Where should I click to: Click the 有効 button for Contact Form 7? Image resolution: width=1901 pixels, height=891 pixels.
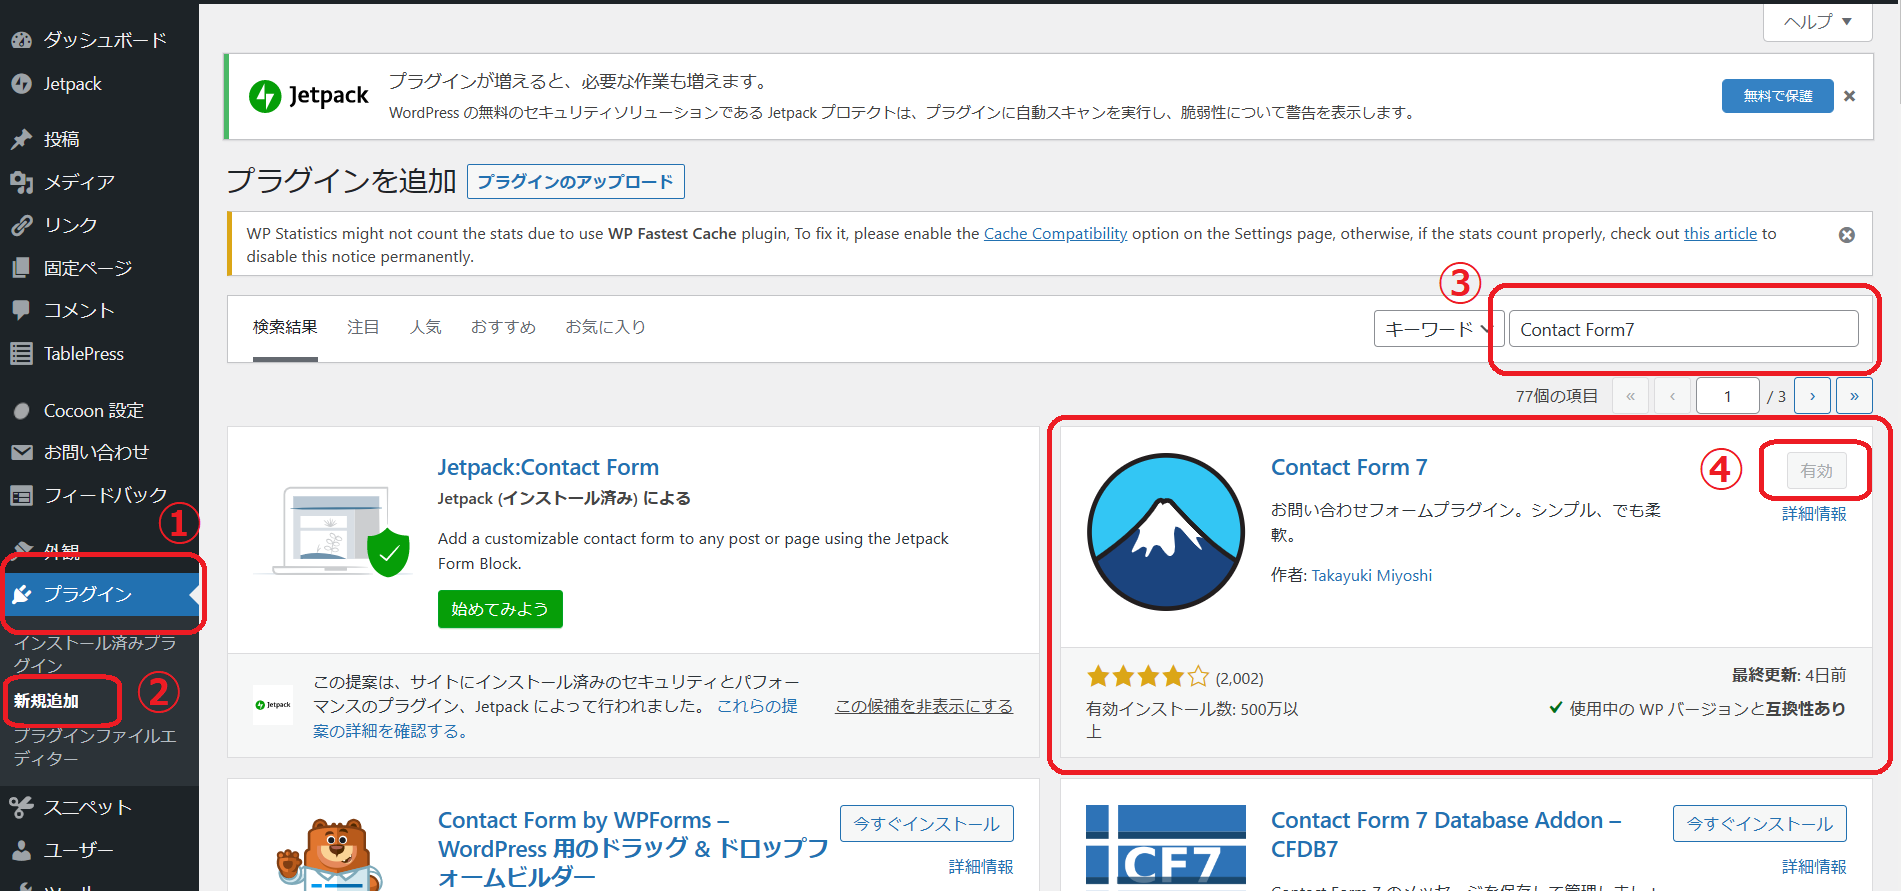[1816, 470]
